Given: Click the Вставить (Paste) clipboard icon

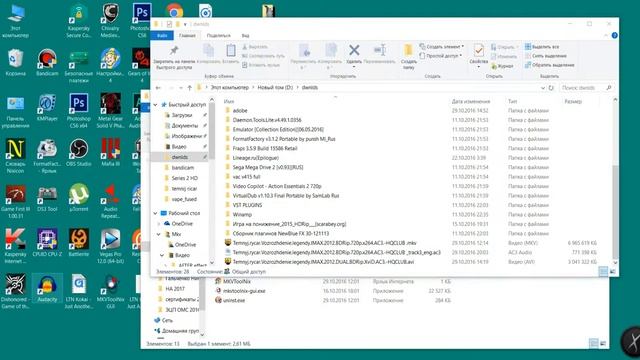Looking at the screenshot, I should (x=231, y=51).
